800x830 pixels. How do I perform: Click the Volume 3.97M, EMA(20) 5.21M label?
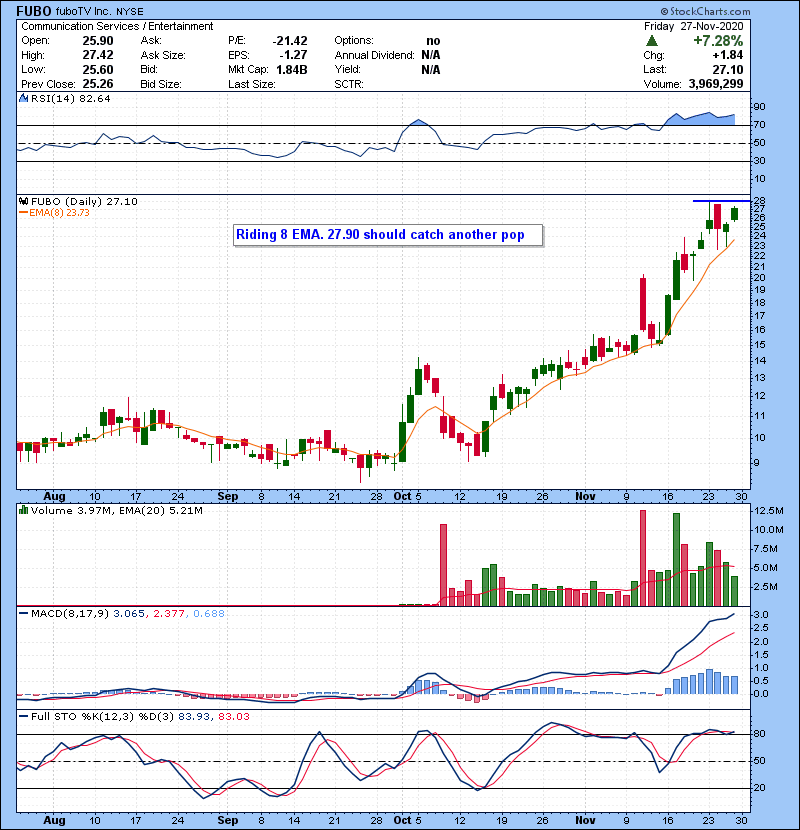coord(116,510)
